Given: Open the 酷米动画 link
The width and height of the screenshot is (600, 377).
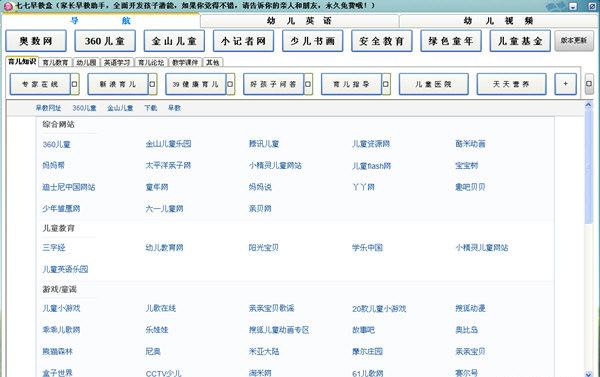Looking at the screenshot, I should [x=470, y=144].
